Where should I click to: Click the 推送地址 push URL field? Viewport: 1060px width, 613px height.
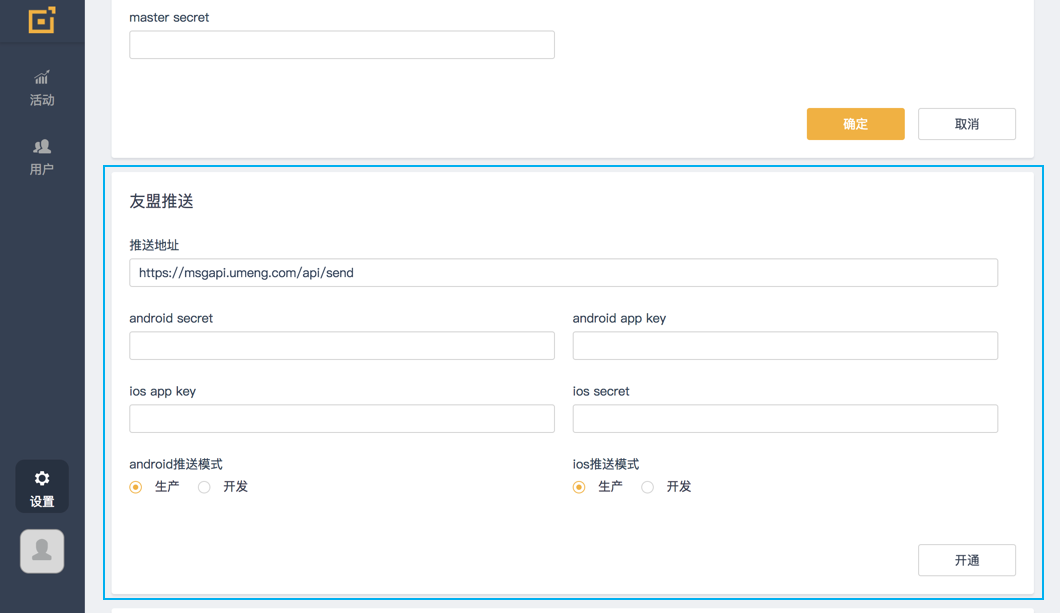coord(563,272)
